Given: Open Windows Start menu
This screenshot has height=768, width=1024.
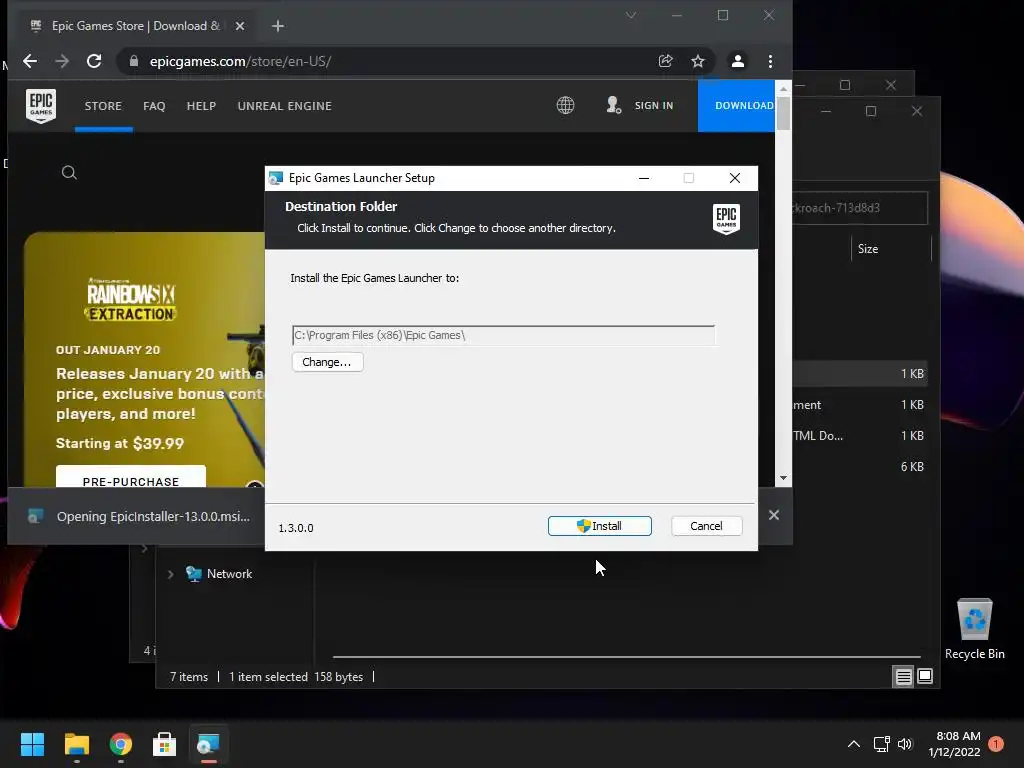Looking at the screenshot, I should [x=32, y=744].
